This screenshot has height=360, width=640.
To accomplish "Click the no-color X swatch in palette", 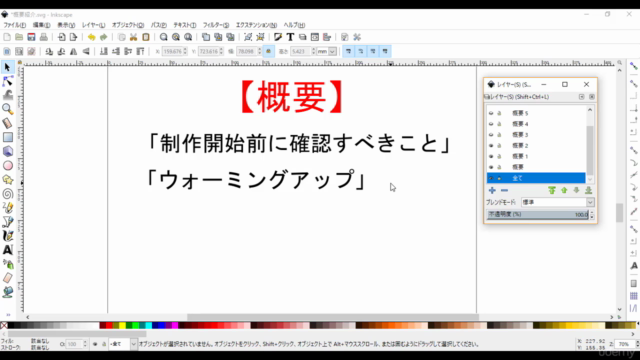I will pyautogui.click(x=4, y=325).
